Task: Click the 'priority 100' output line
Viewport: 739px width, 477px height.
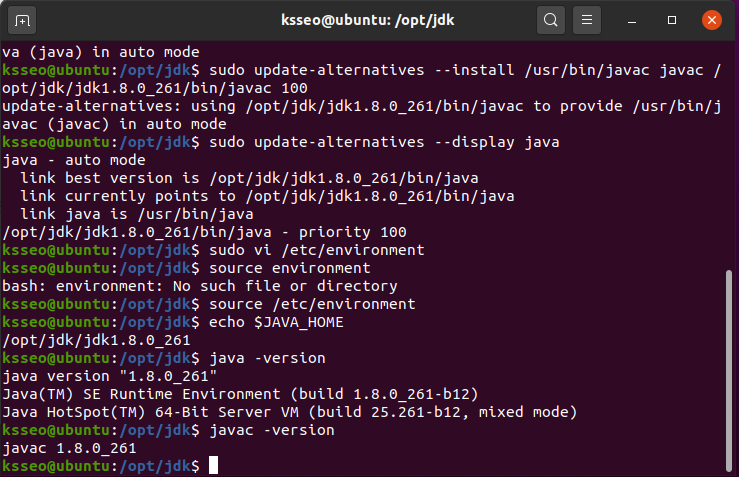Action: pyautogui.click(x=204, y=232)
